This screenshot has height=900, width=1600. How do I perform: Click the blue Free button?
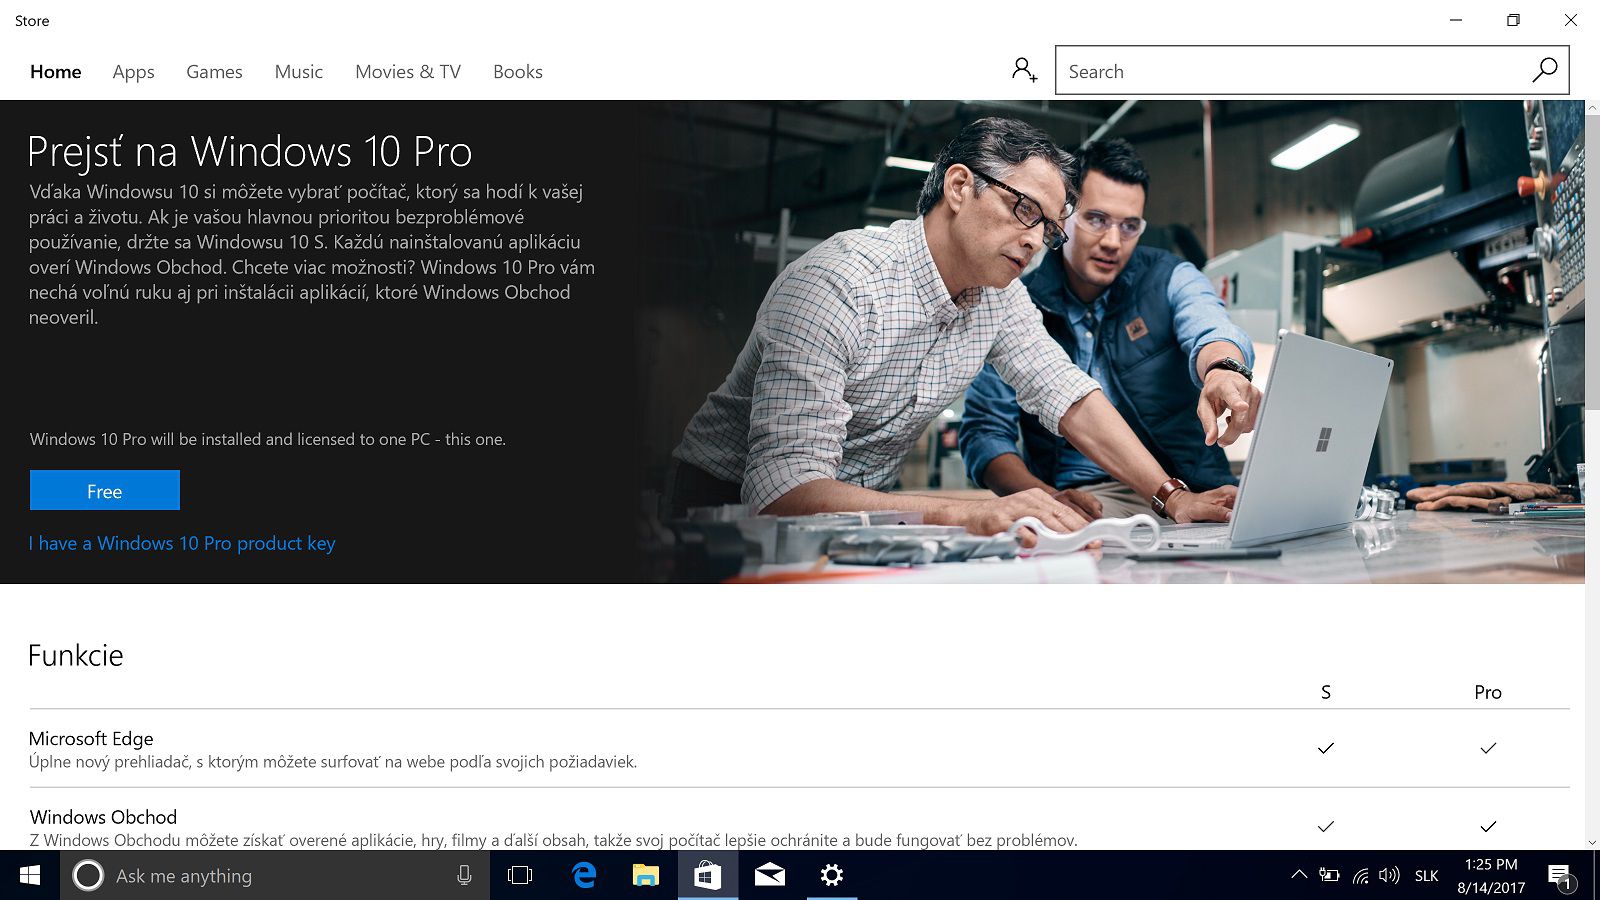pyautogui.click(x=105, y=490)
